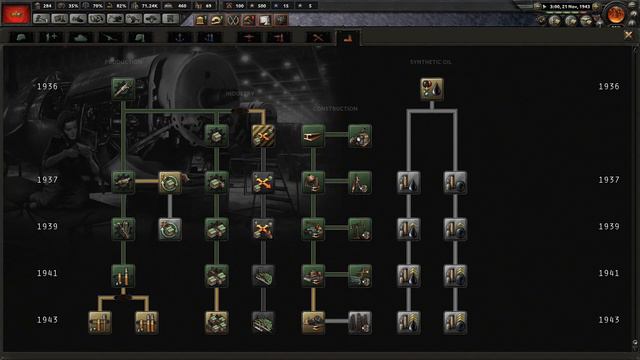Select the 1937 Equipment Conversion tech
The height and width of the screenshot is (360, 640).
[170, 182]
